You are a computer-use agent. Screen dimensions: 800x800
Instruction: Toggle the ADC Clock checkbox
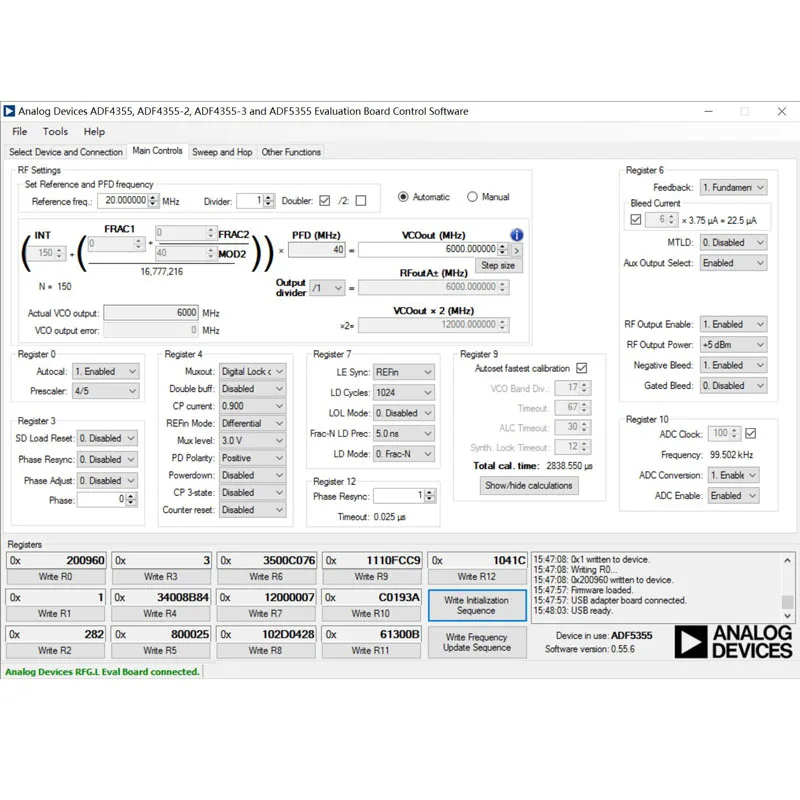tap(750, 434)
